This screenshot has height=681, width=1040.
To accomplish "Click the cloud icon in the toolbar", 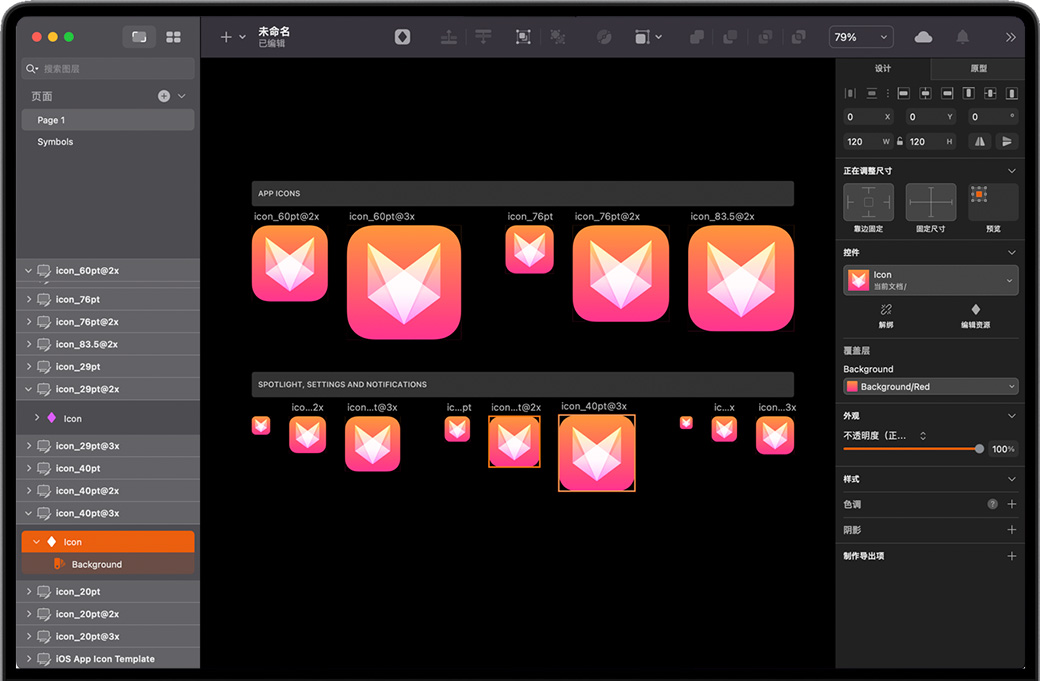I will pyautogui.click(x=923, y=37).
